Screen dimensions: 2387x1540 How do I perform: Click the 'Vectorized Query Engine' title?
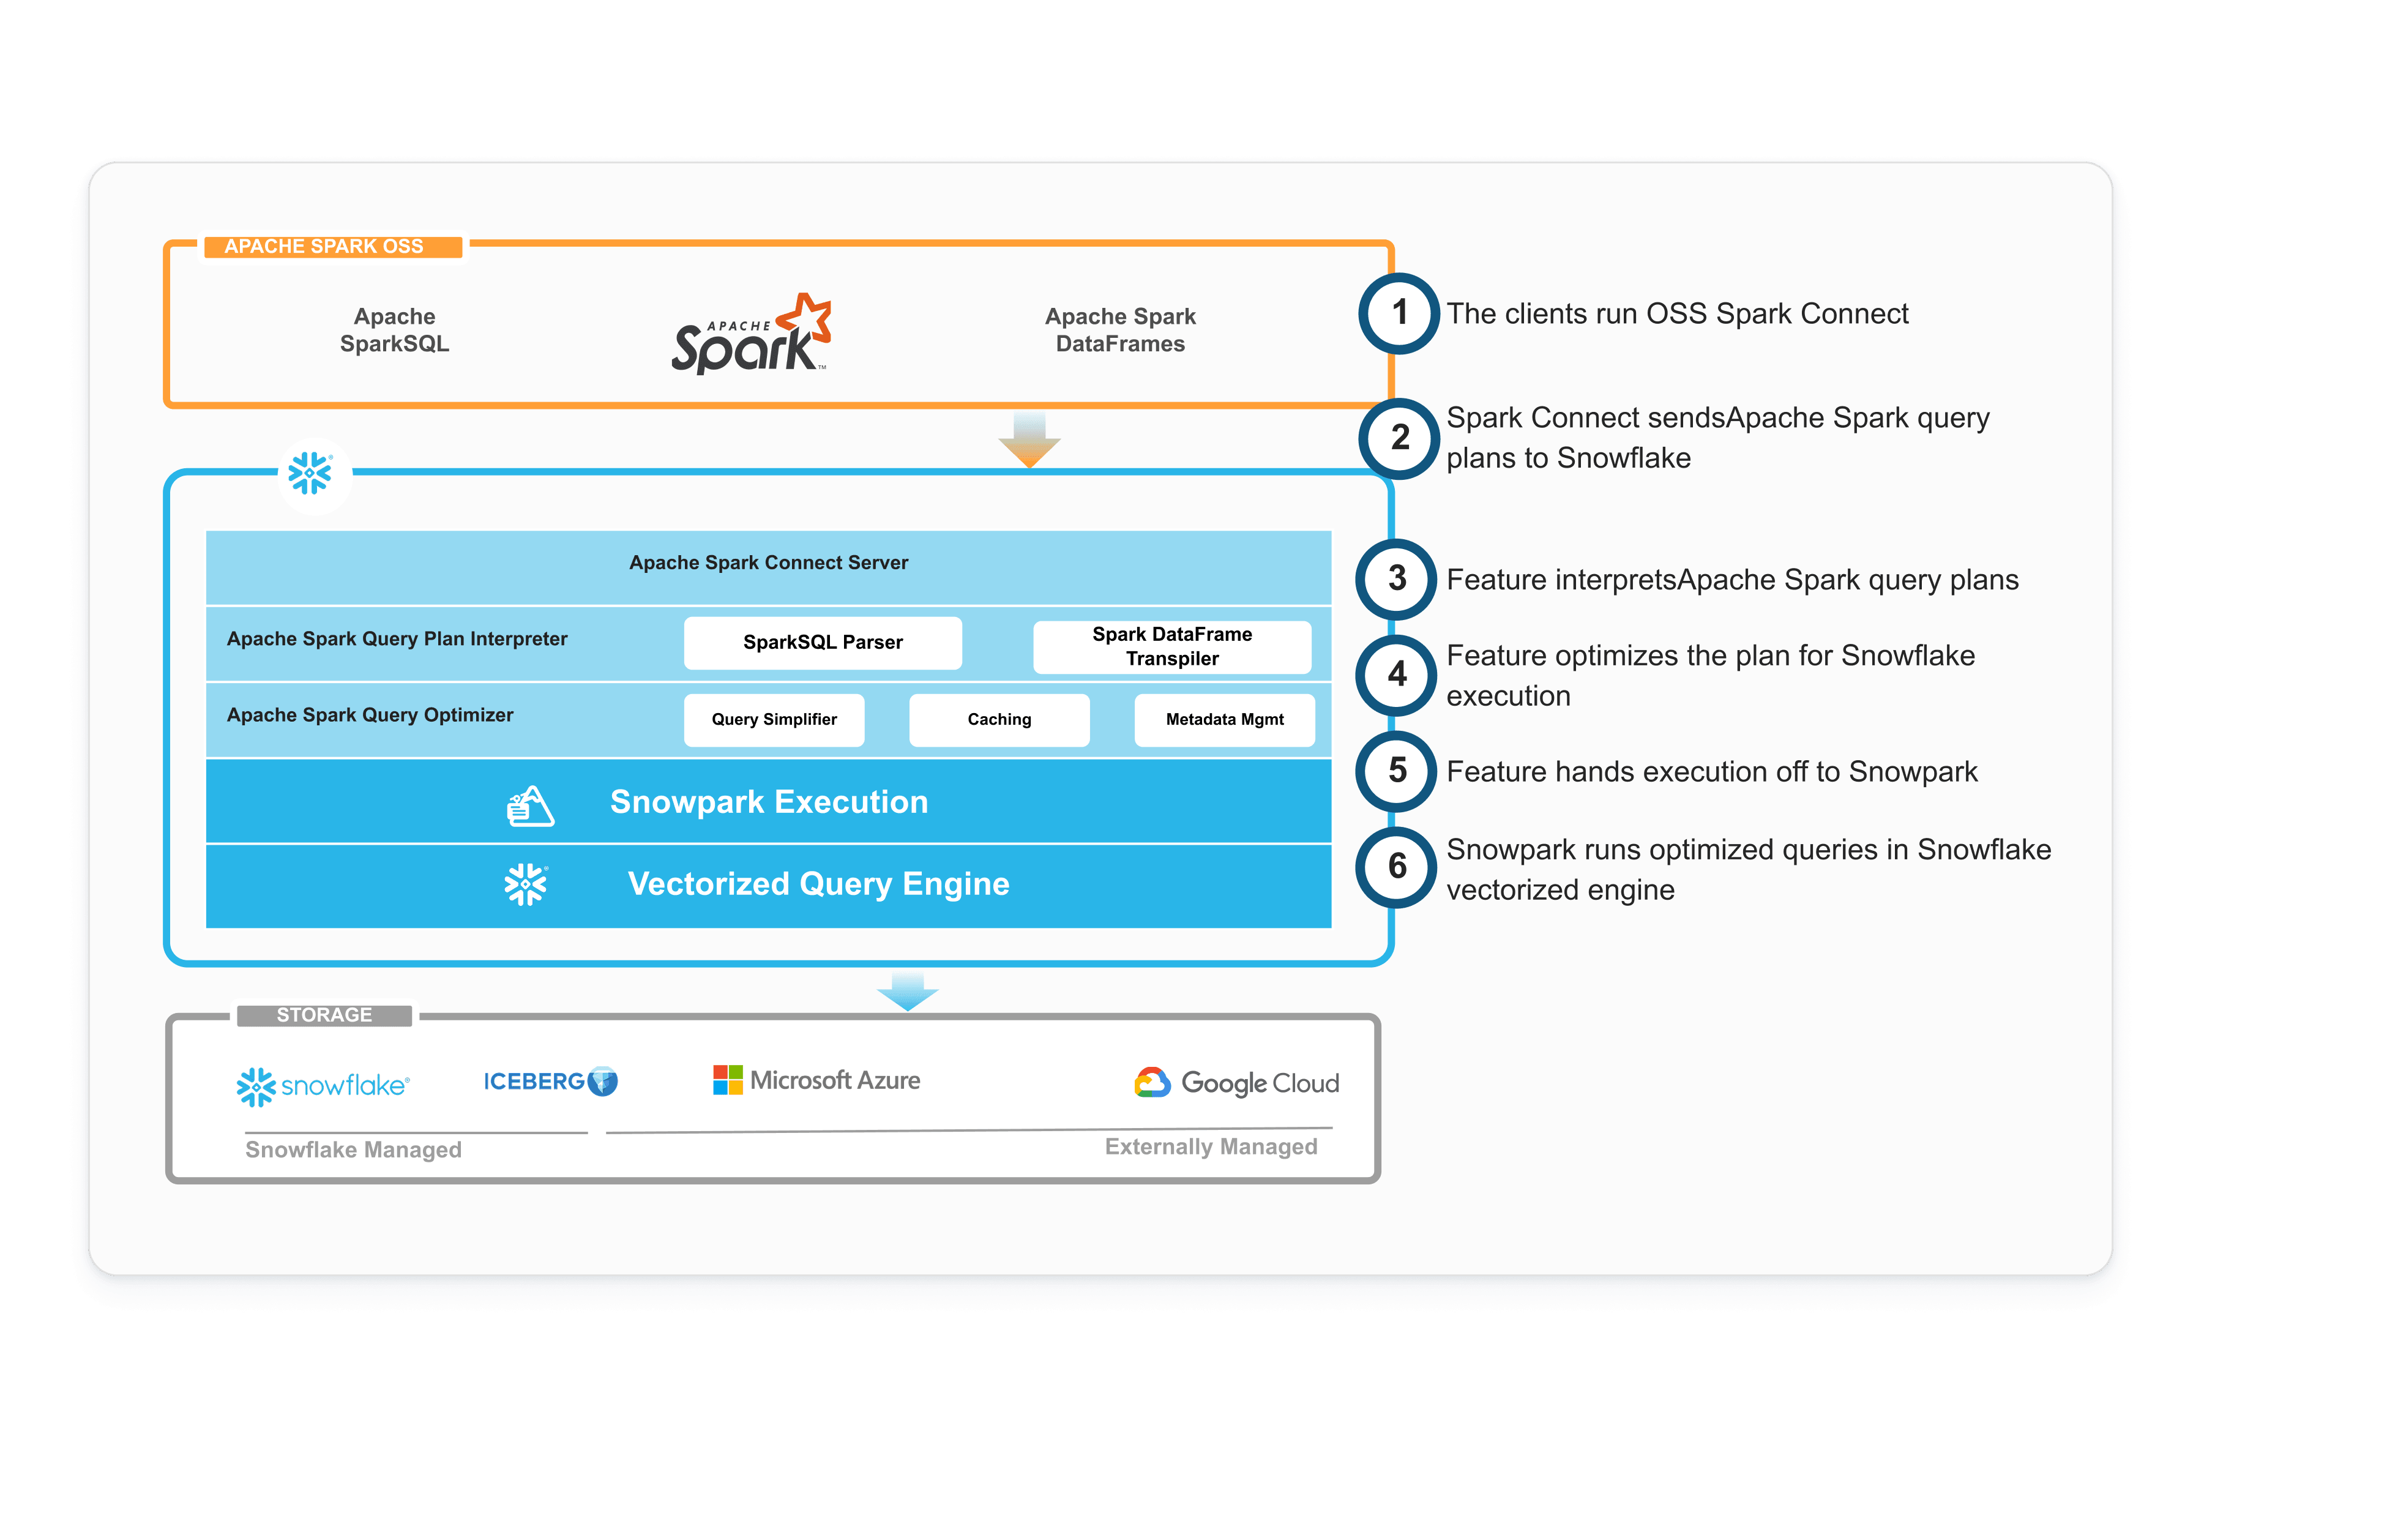[818, 884]
